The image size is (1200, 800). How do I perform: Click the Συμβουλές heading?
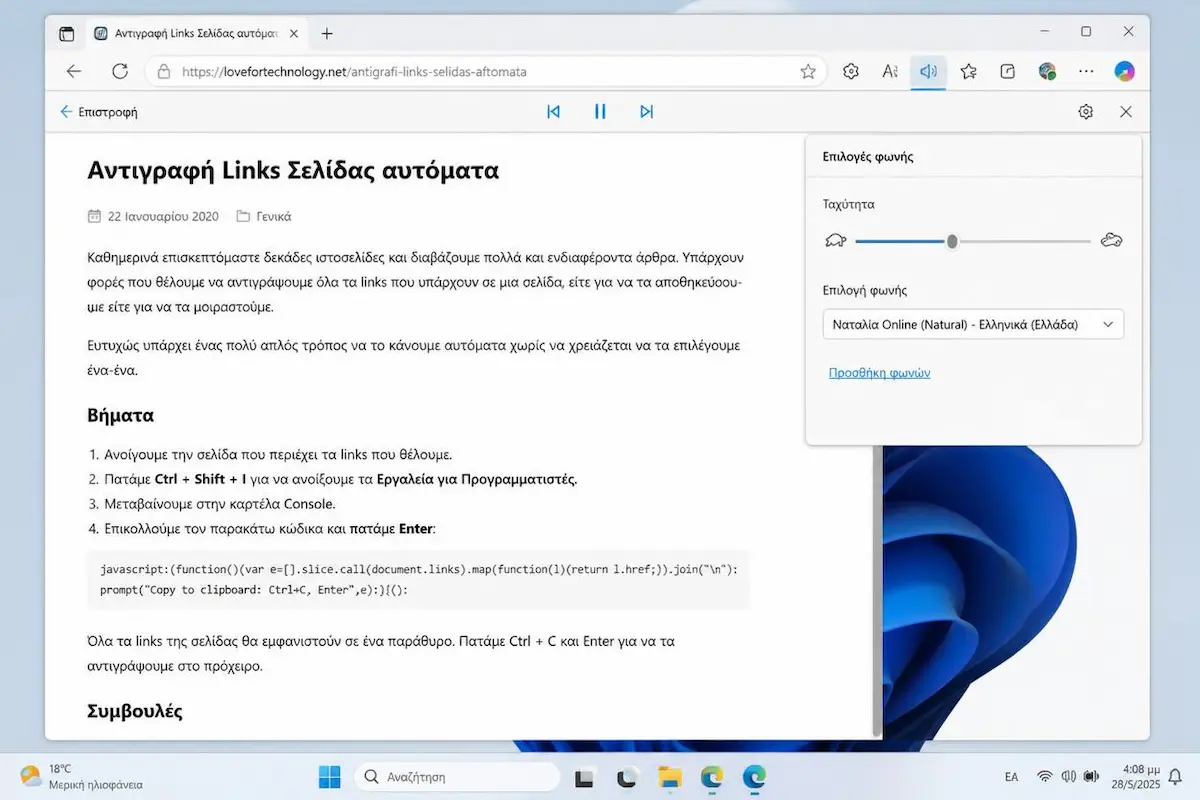tap(135, 712)
